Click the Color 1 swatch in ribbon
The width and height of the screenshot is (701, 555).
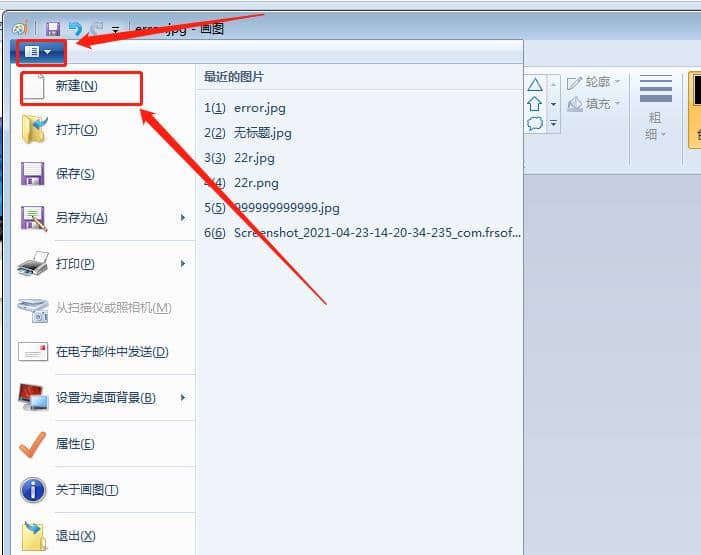696,109
